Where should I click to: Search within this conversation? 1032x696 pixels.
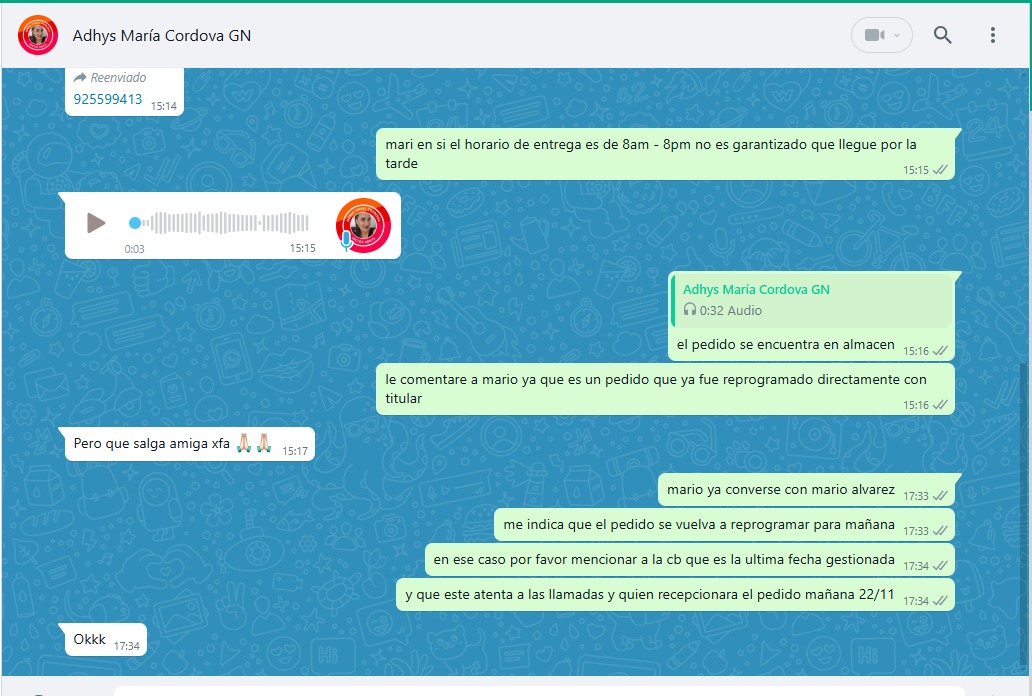[942, 35]
